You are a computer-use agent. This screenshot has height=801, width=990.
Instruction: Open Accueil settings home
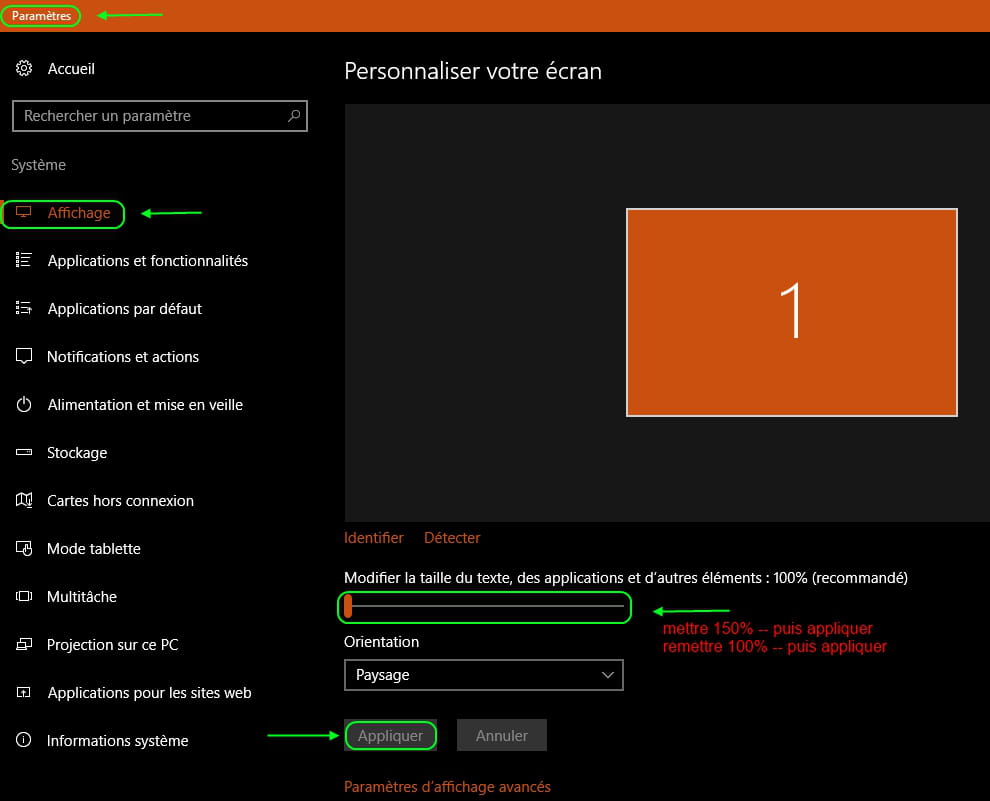click(x=71, y=68)
